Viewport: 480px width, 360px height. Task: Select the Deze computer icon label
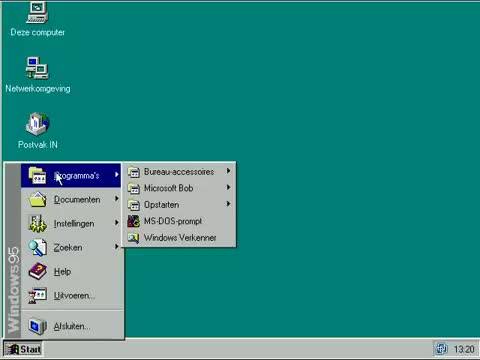tap(38, 32)
